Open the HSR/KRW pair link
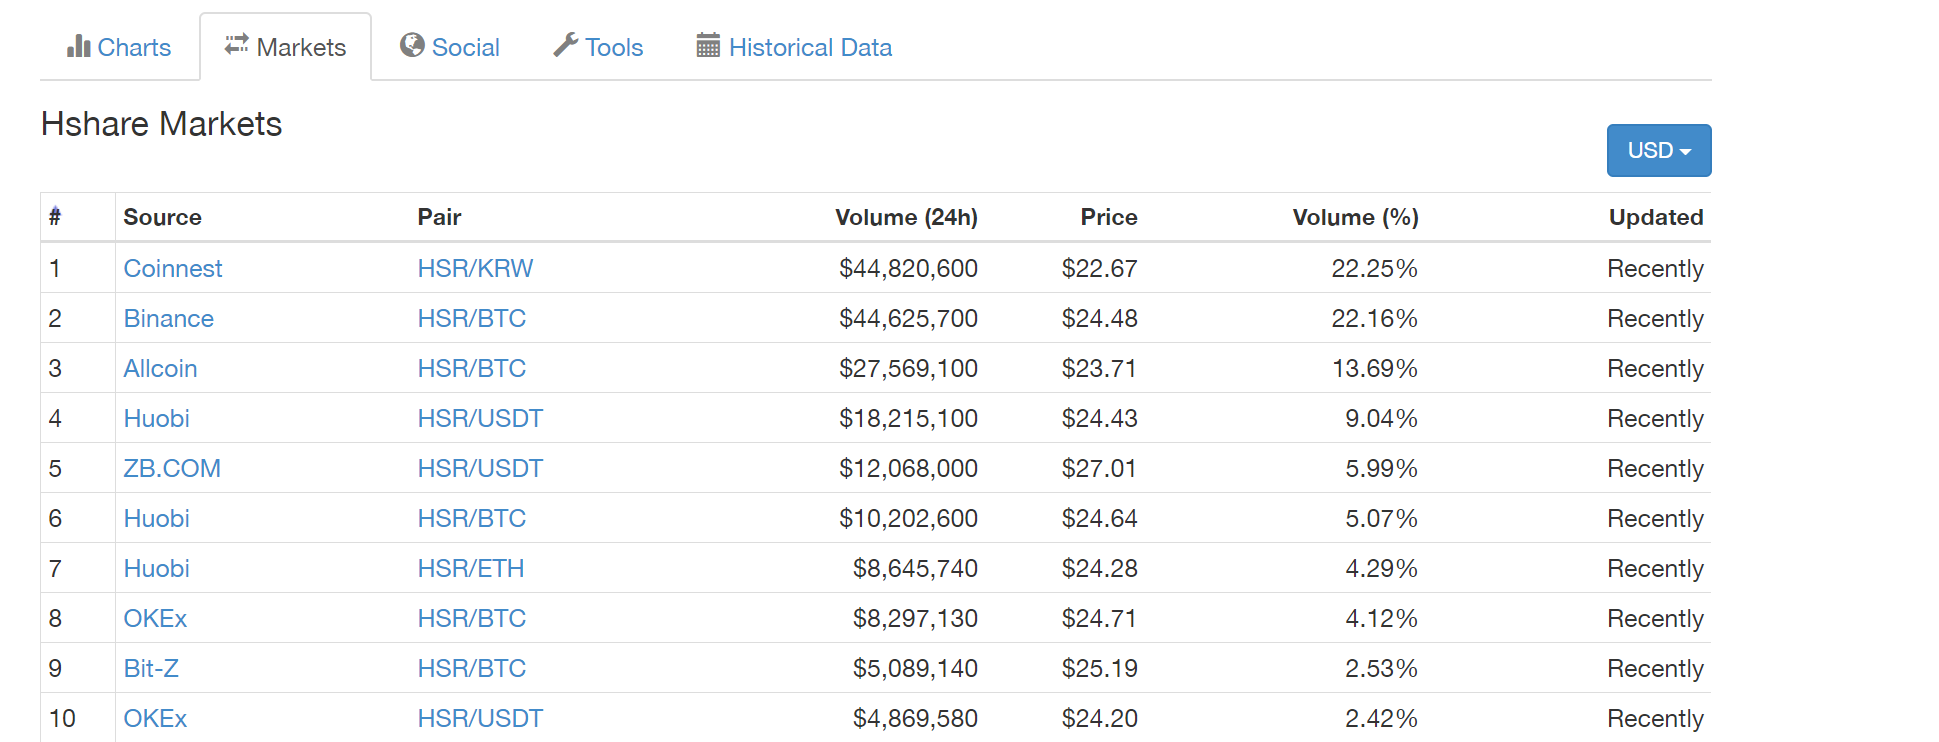Screen dimensions: 1939x742 coord(475,268)
